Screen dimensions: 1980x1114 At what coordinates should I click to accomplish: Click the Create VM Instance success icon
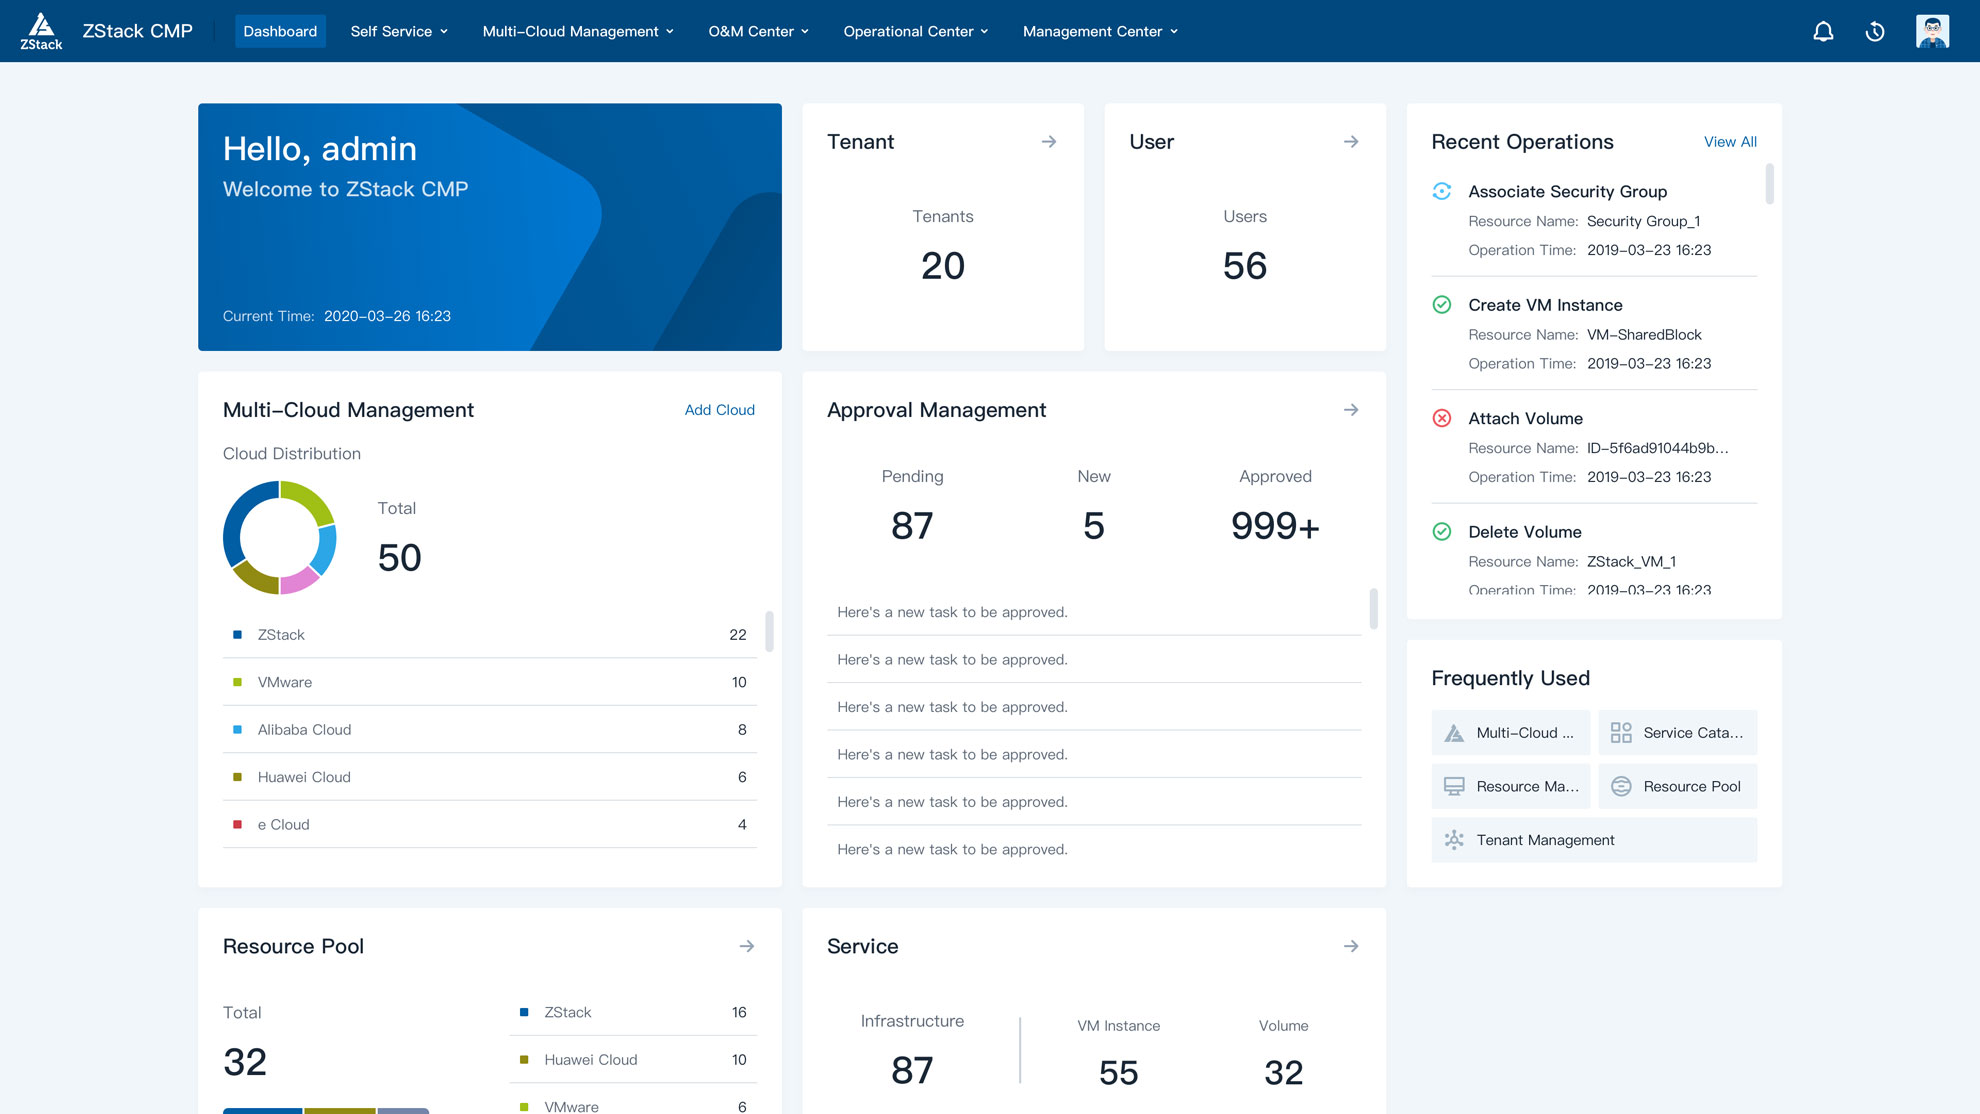coord(1442,305)
